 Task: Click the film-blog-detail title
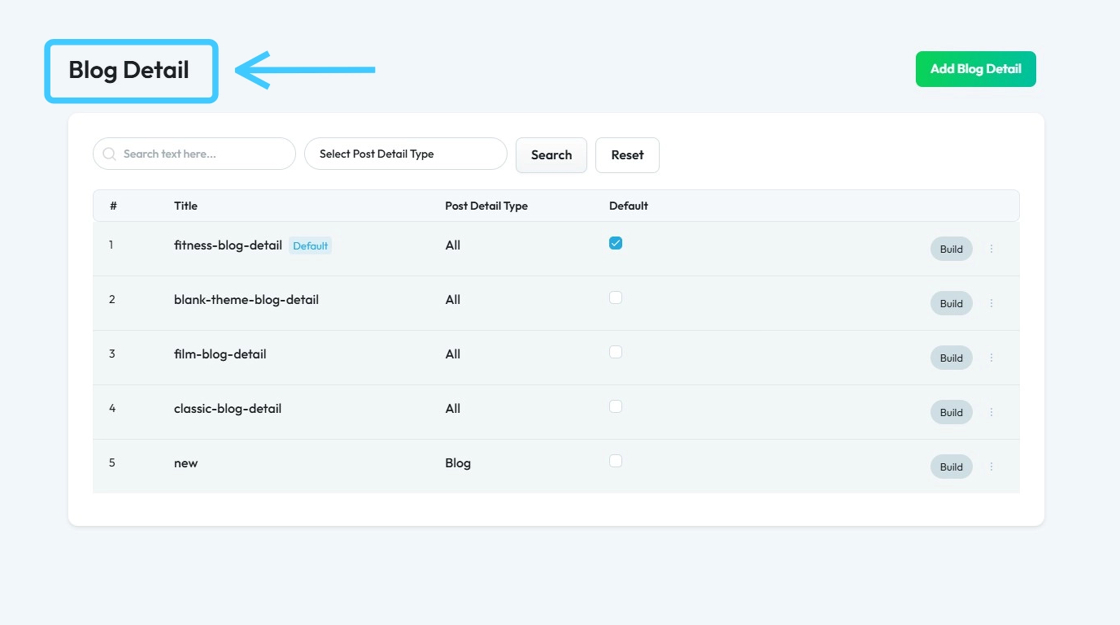tap(220, 354)
